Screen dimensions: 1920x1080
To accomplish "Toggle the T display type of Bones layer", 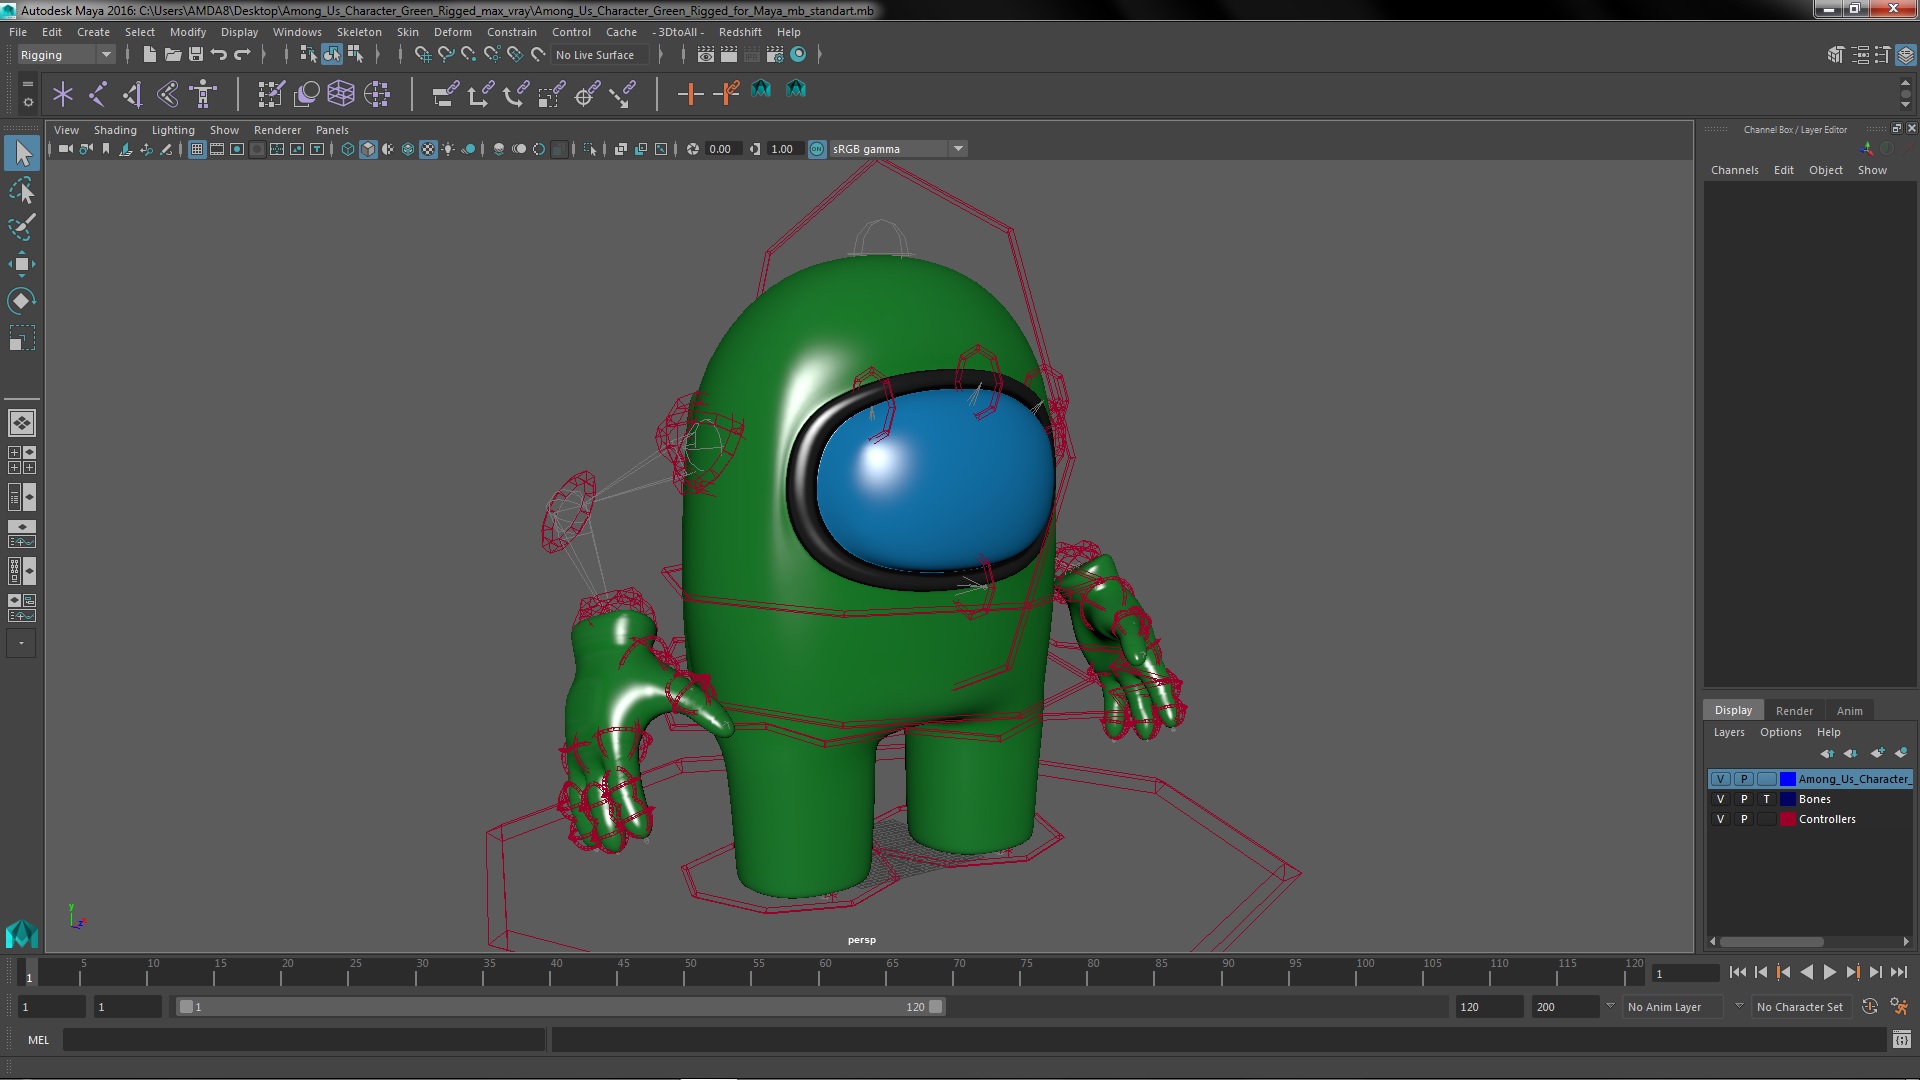I will pyautogui.click(x=1766, y=799).
